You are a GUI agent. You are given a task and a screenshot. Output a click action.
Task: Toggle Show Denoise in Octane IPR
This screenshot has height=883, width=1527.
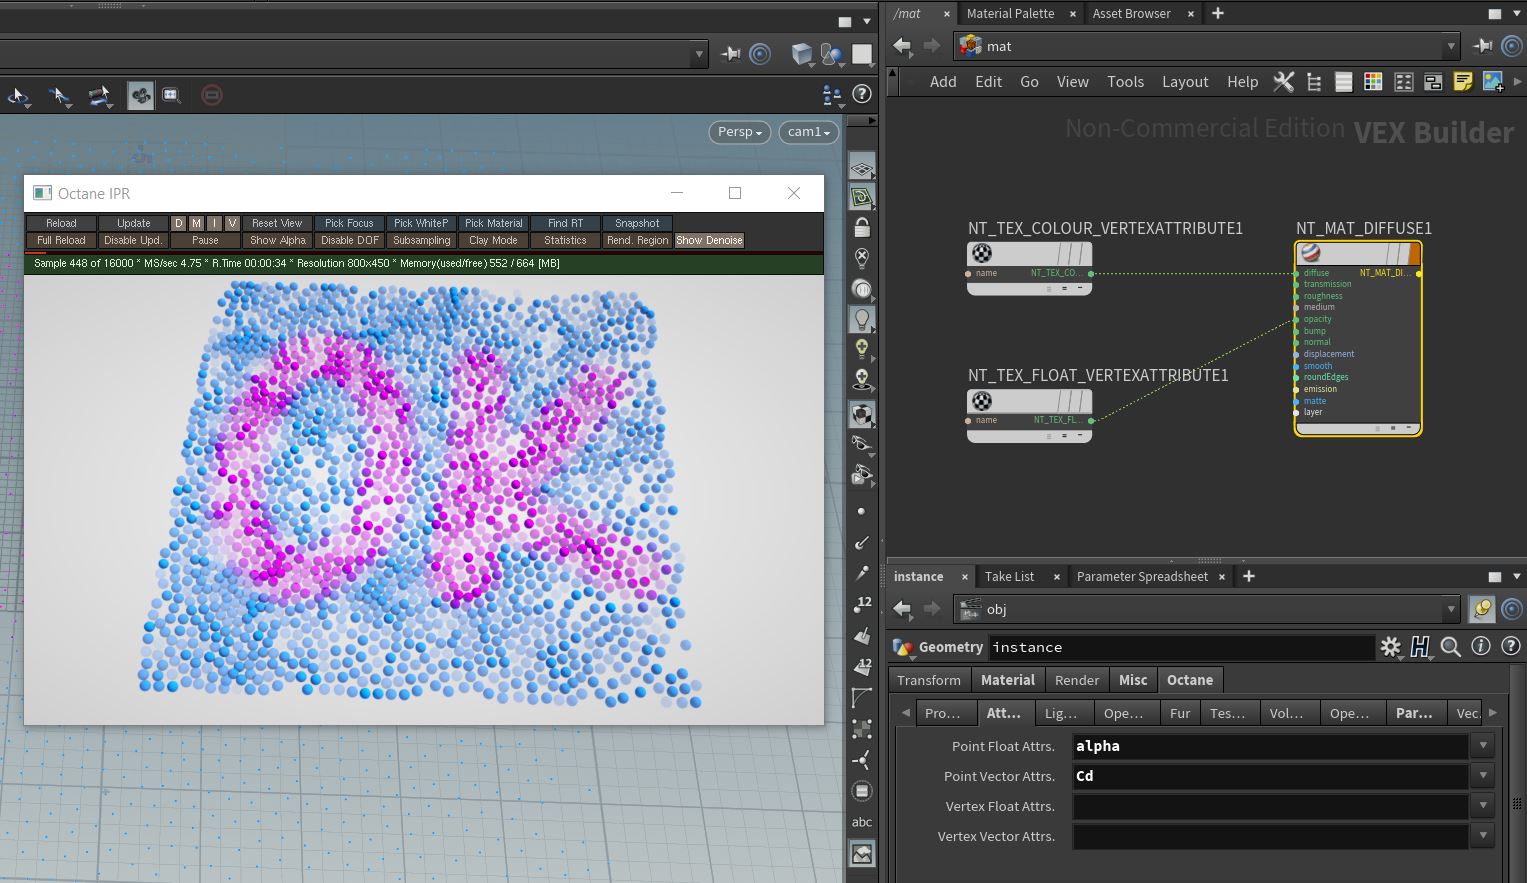[x=709, y=240]
